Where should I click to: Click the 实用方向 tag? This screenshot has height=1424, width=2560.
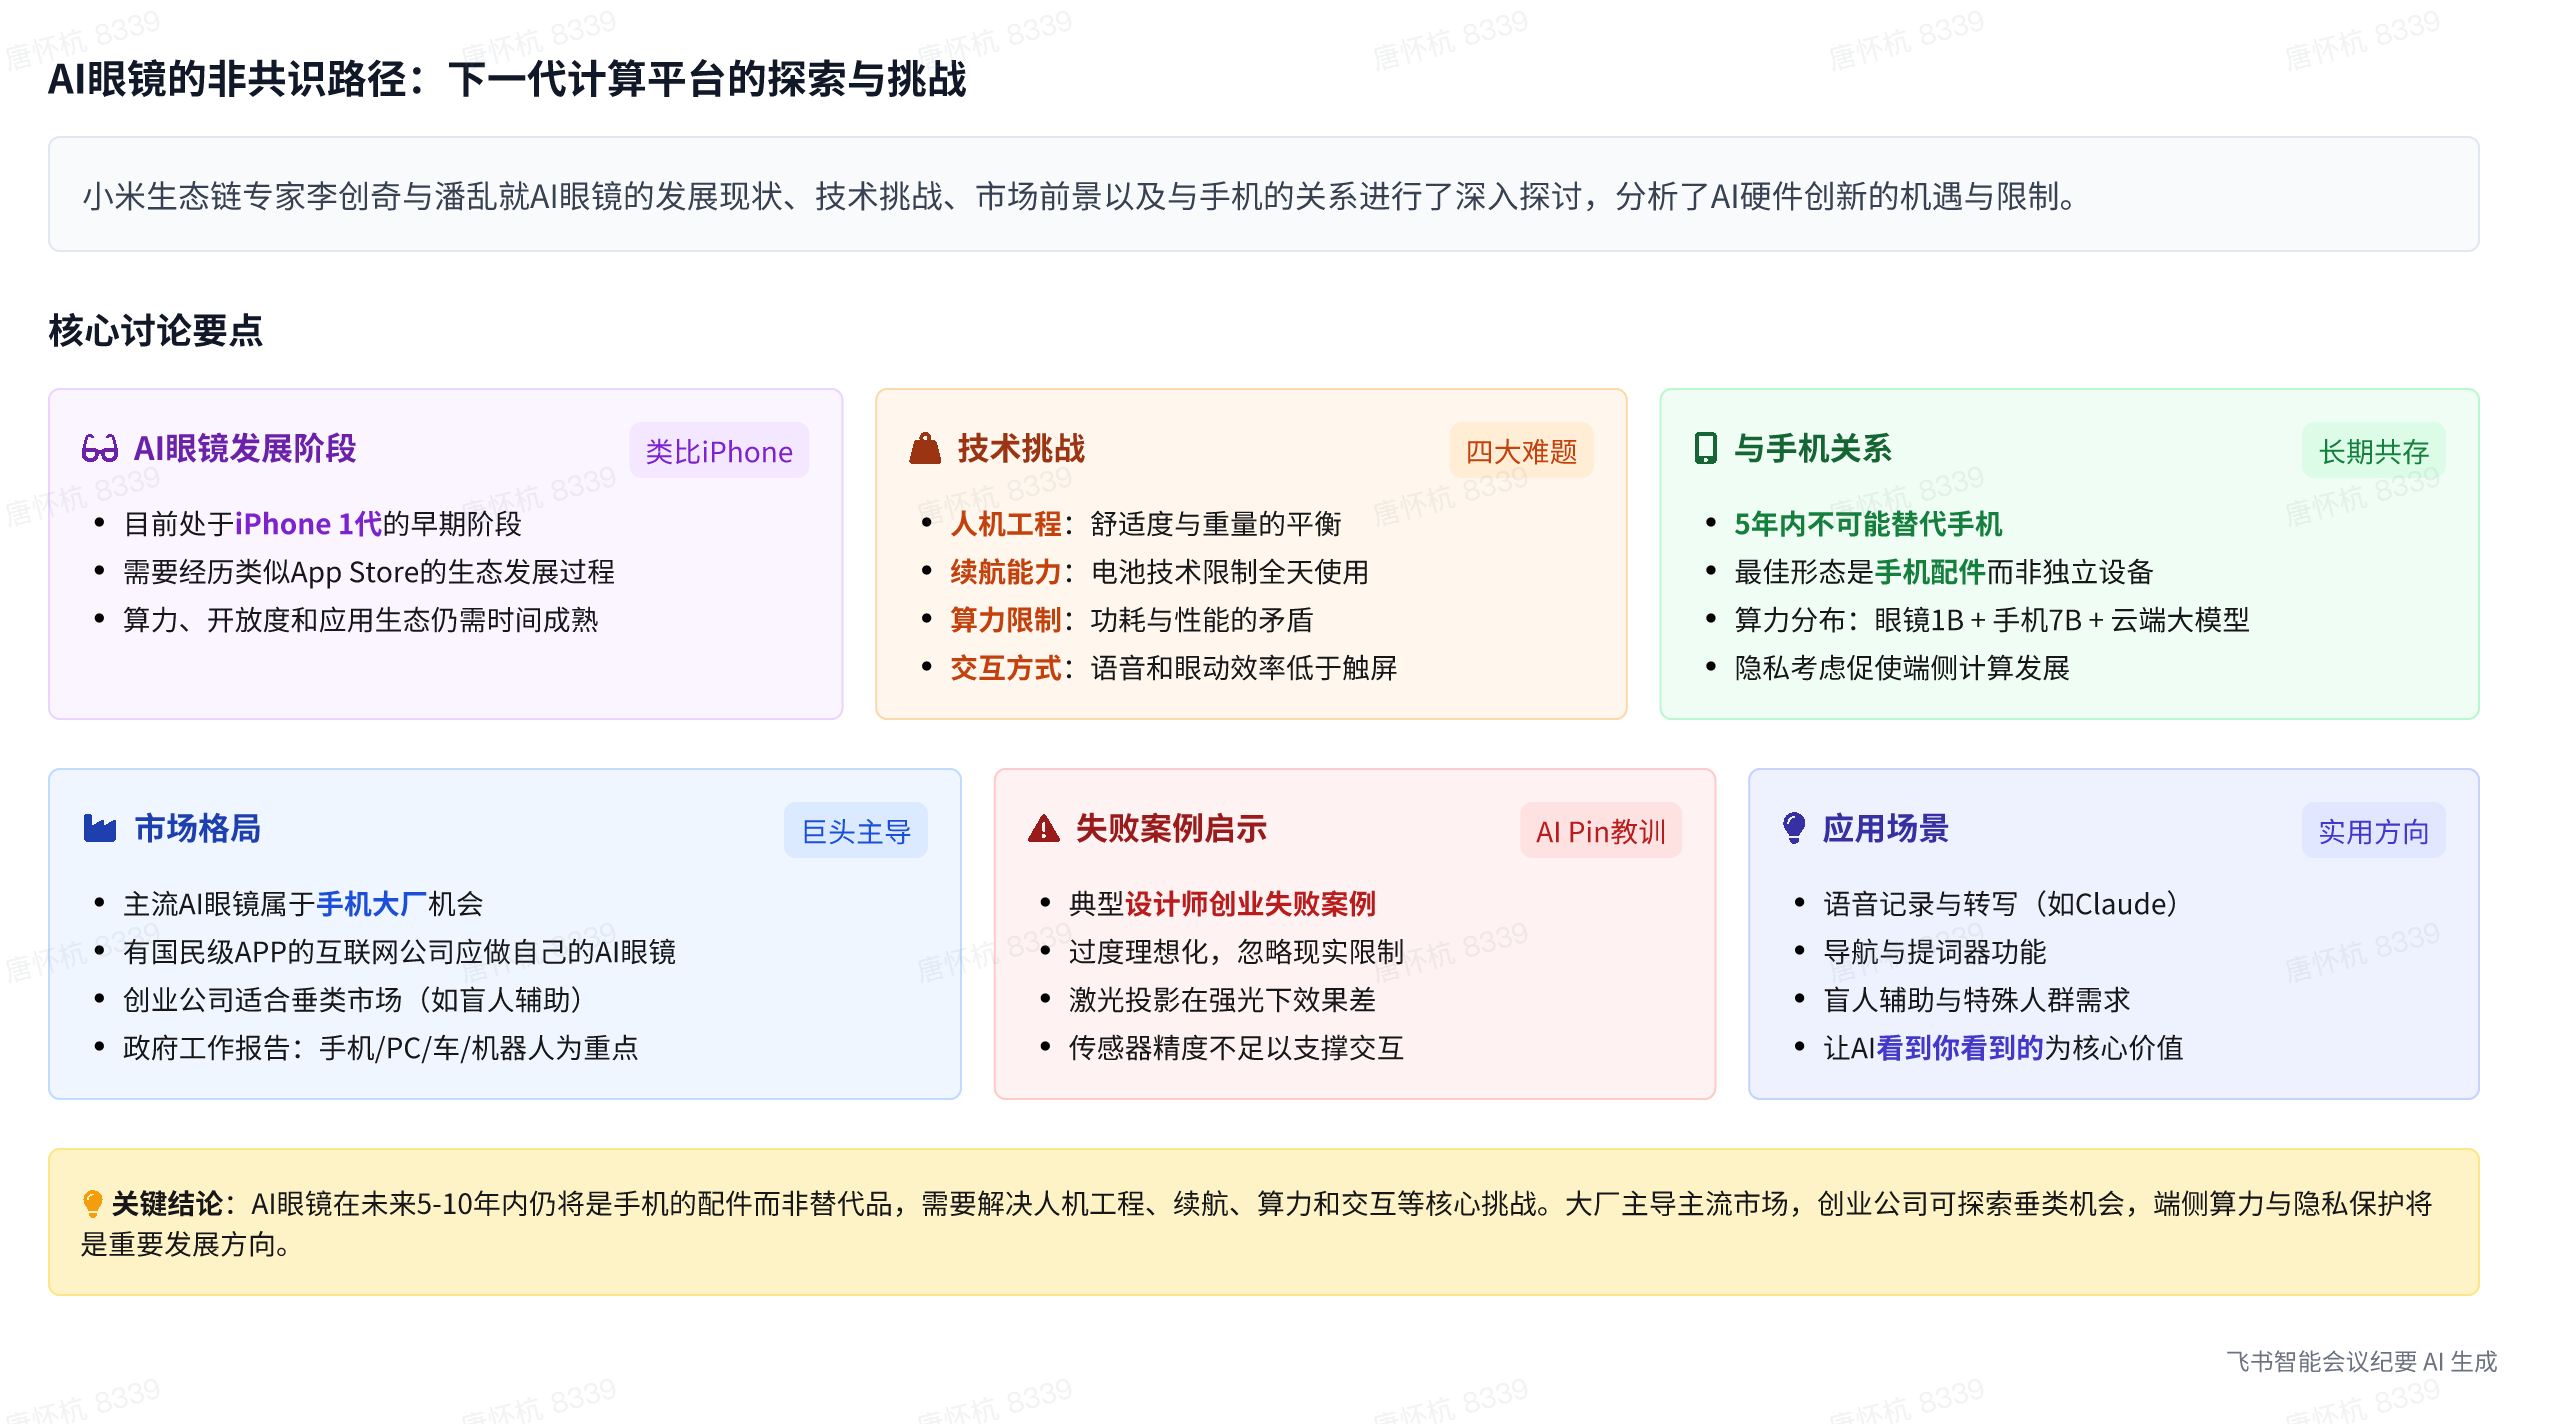pos(2373,832)
